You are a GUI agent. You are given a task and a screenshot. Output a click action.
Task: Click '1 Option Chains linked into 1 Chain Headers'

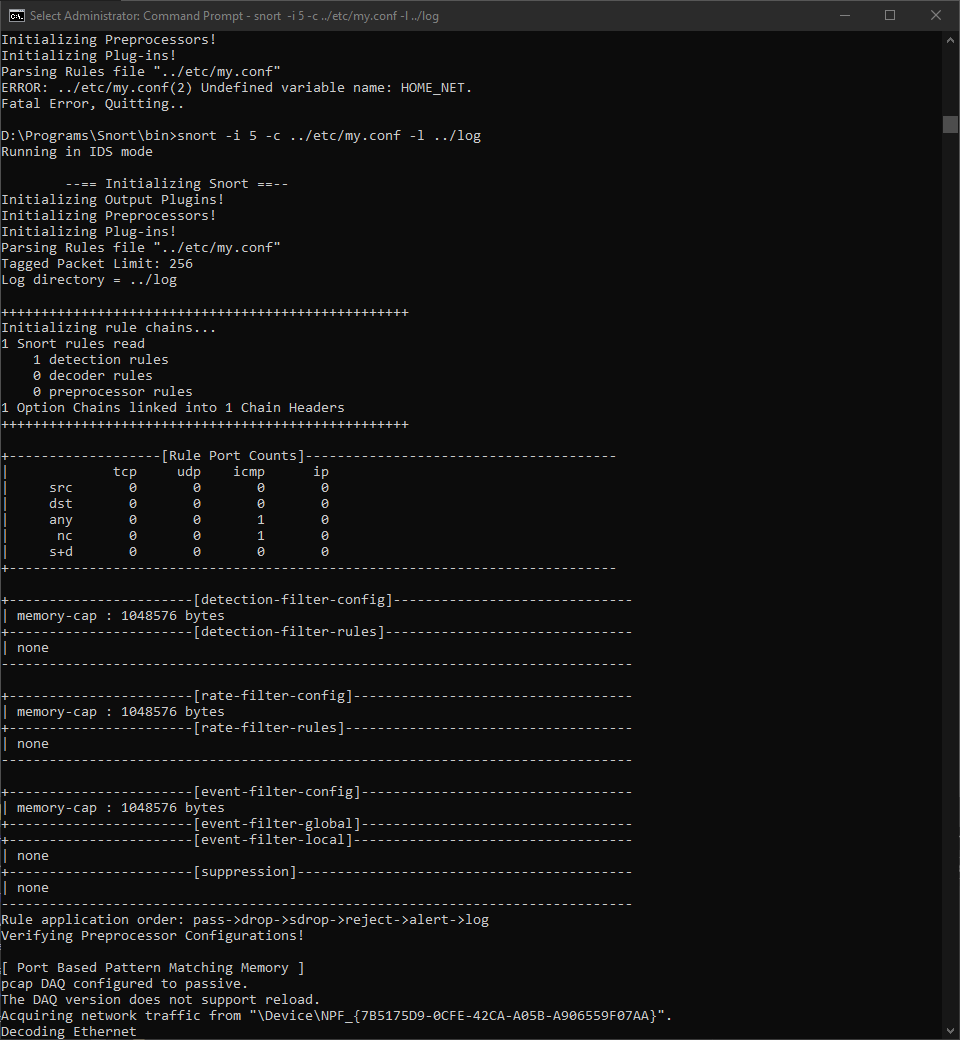point(172,408)
